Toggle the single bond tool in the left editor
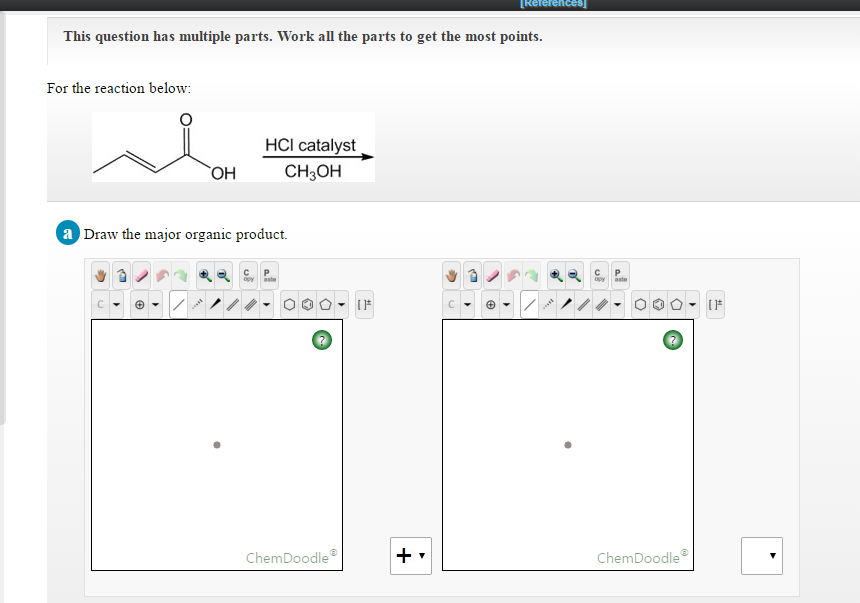Image resolution: width=860 pixels, height=603 pixels. pyautogui.click(x=178, y=304)
